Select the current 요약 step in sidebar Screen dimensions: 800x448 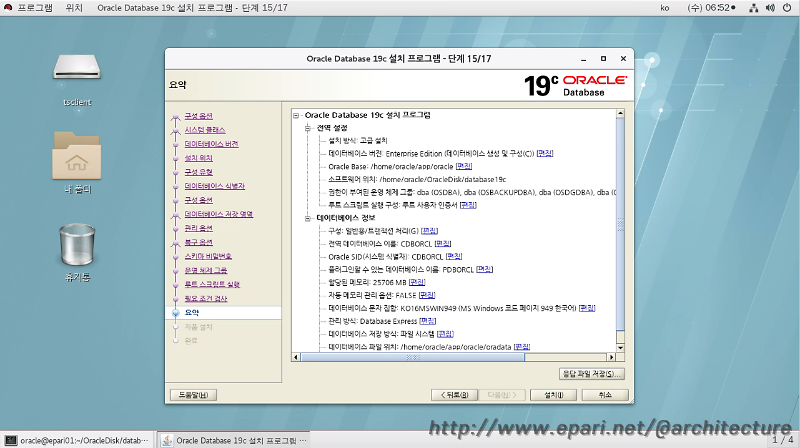point(192,313)
